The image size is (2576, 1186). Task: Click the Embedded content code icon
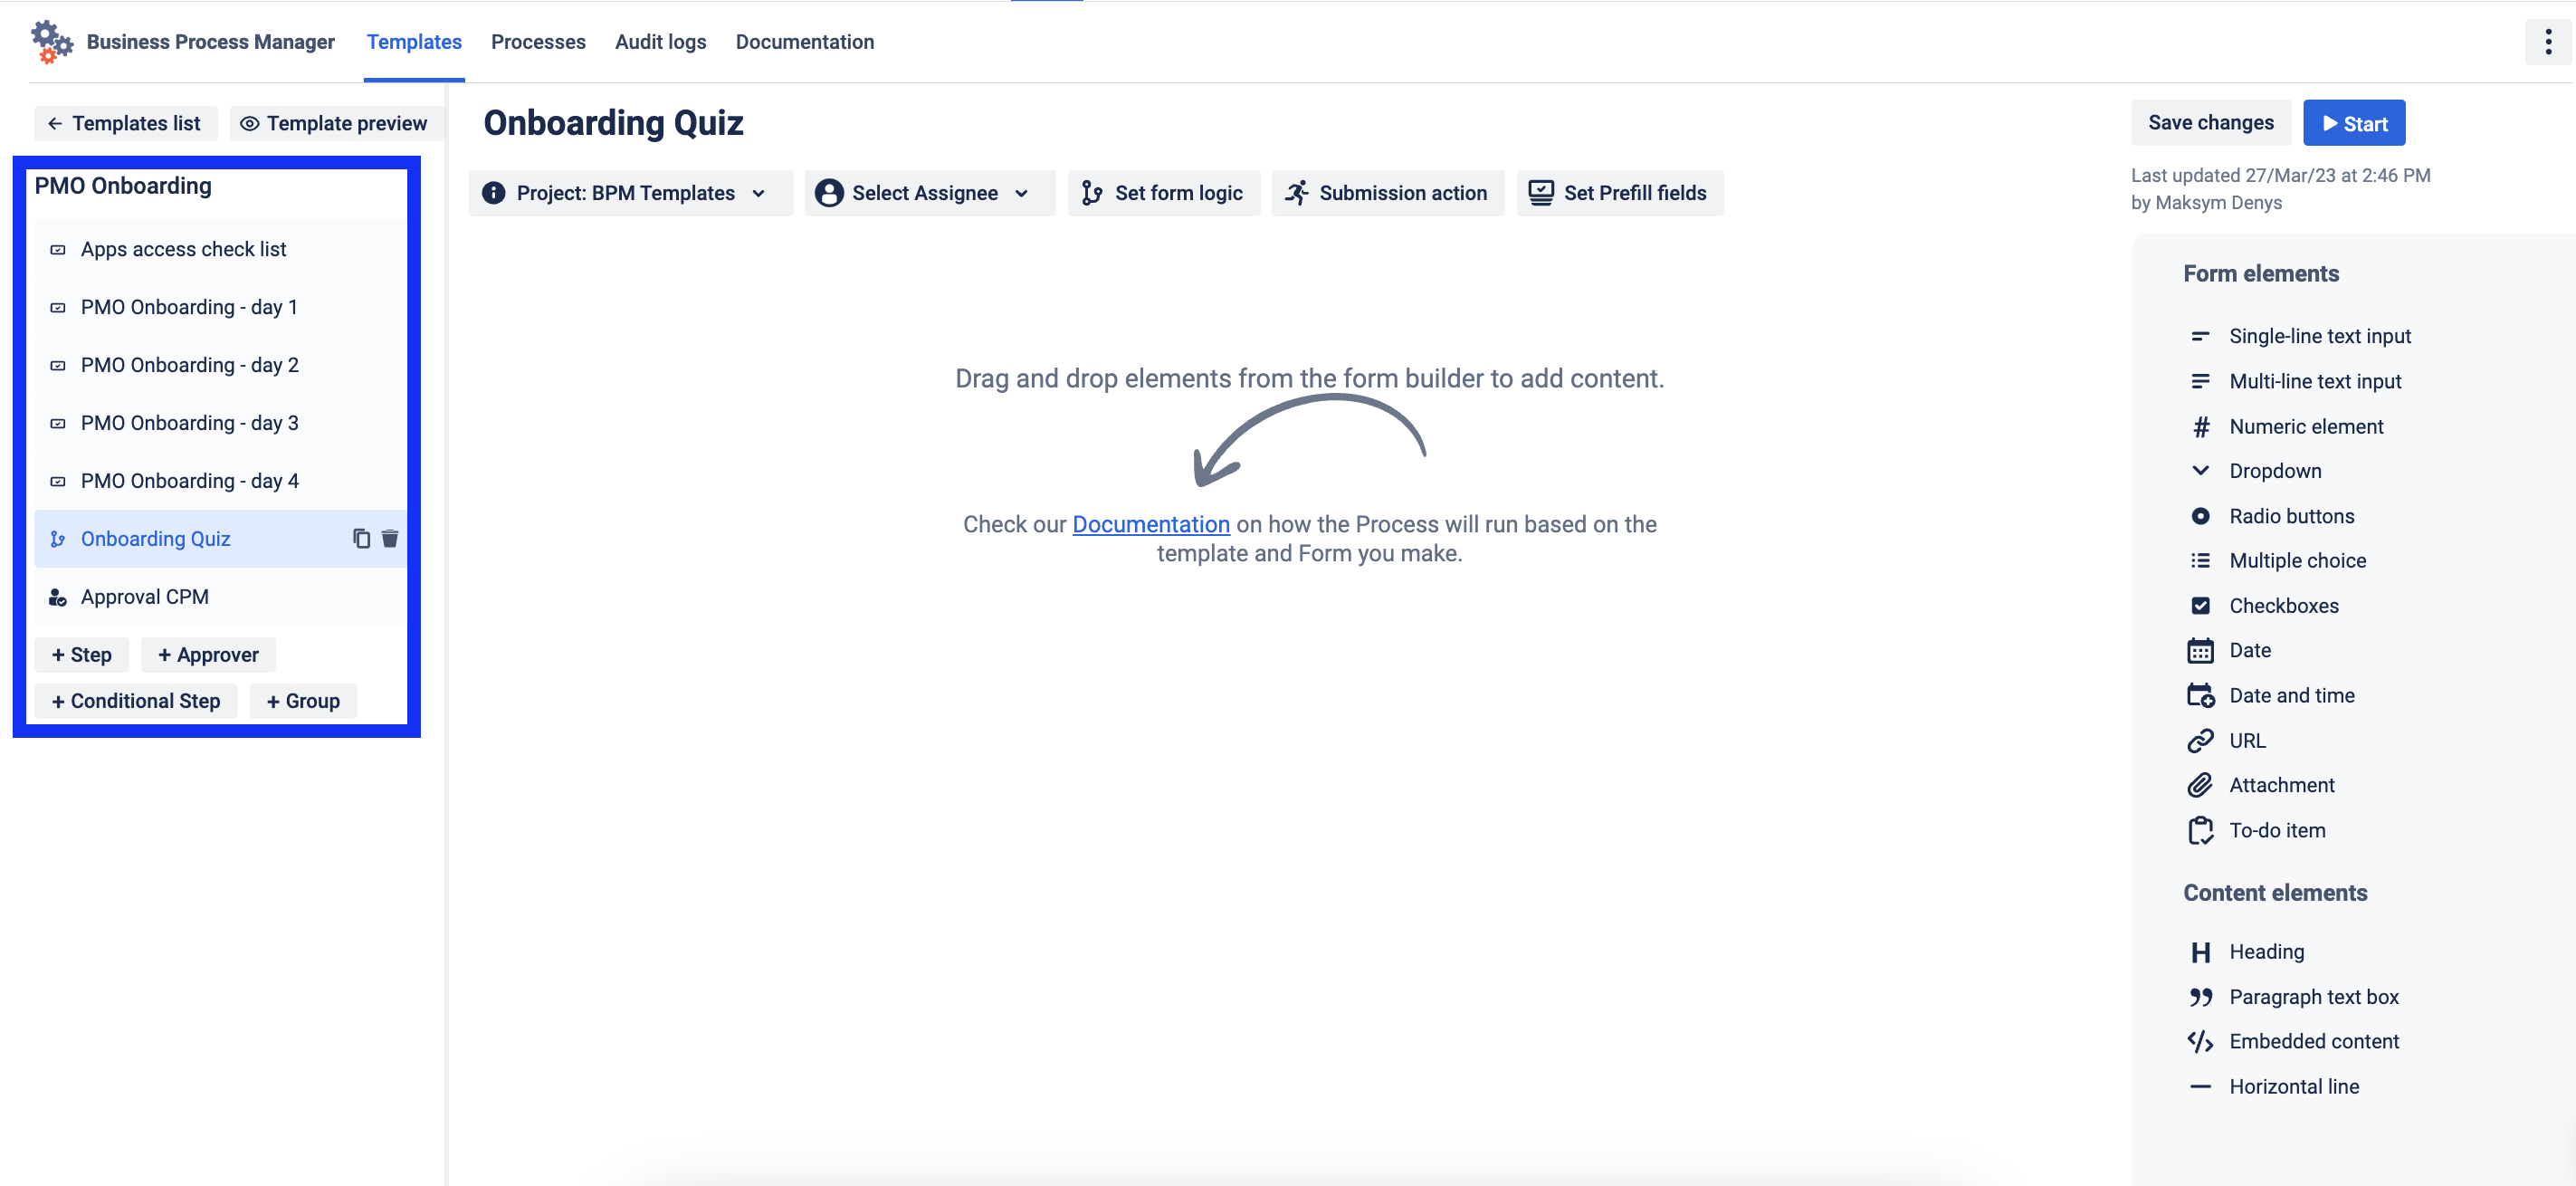pos(2200,1041)
